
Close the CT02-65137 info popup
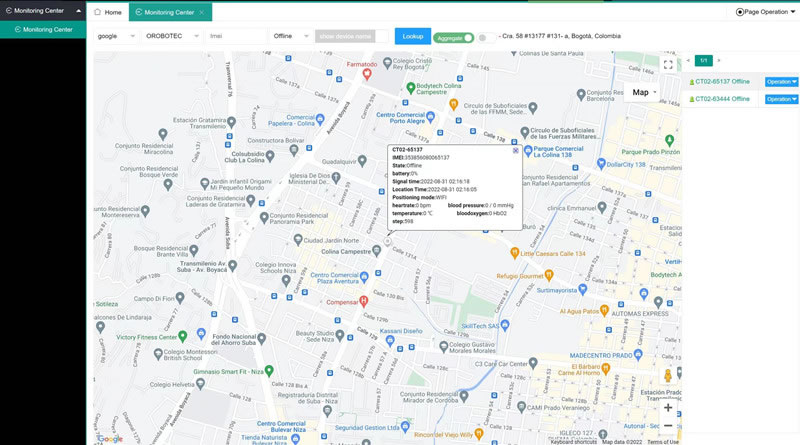click(515, 151)
